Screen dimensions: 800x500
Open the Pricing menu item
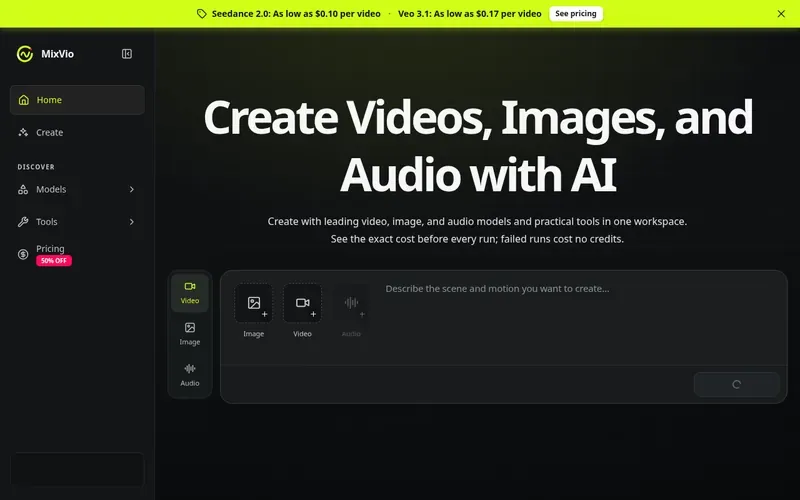77,254
